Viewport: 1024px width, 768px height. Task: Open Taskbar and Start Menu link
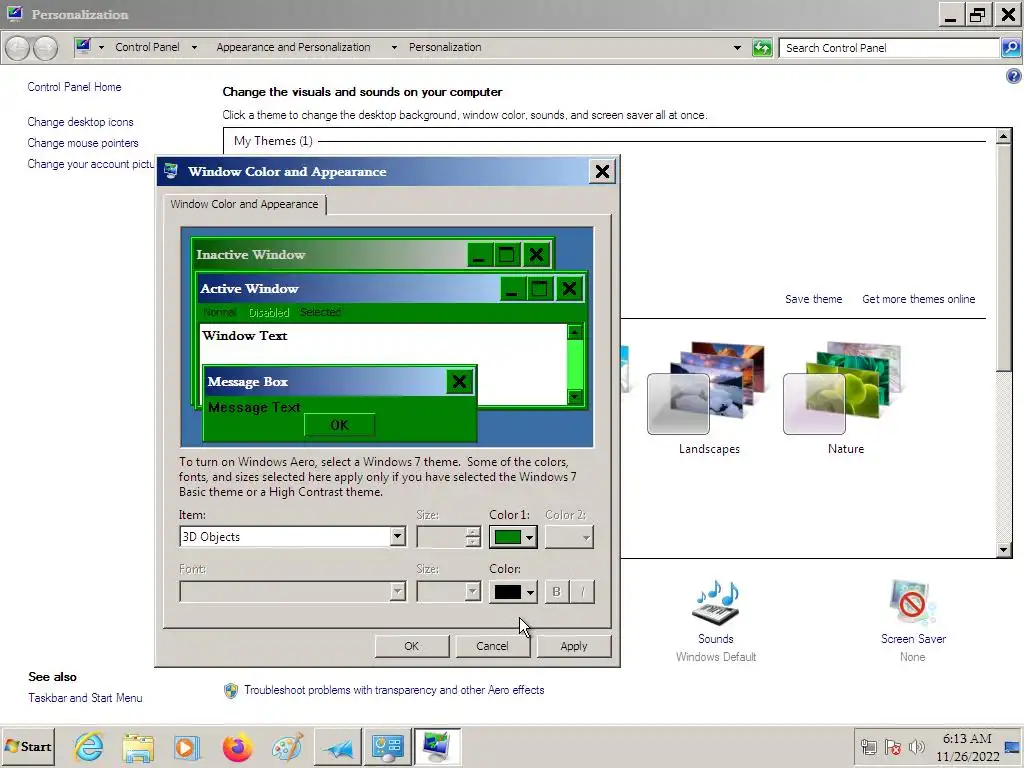pos(85,698)
